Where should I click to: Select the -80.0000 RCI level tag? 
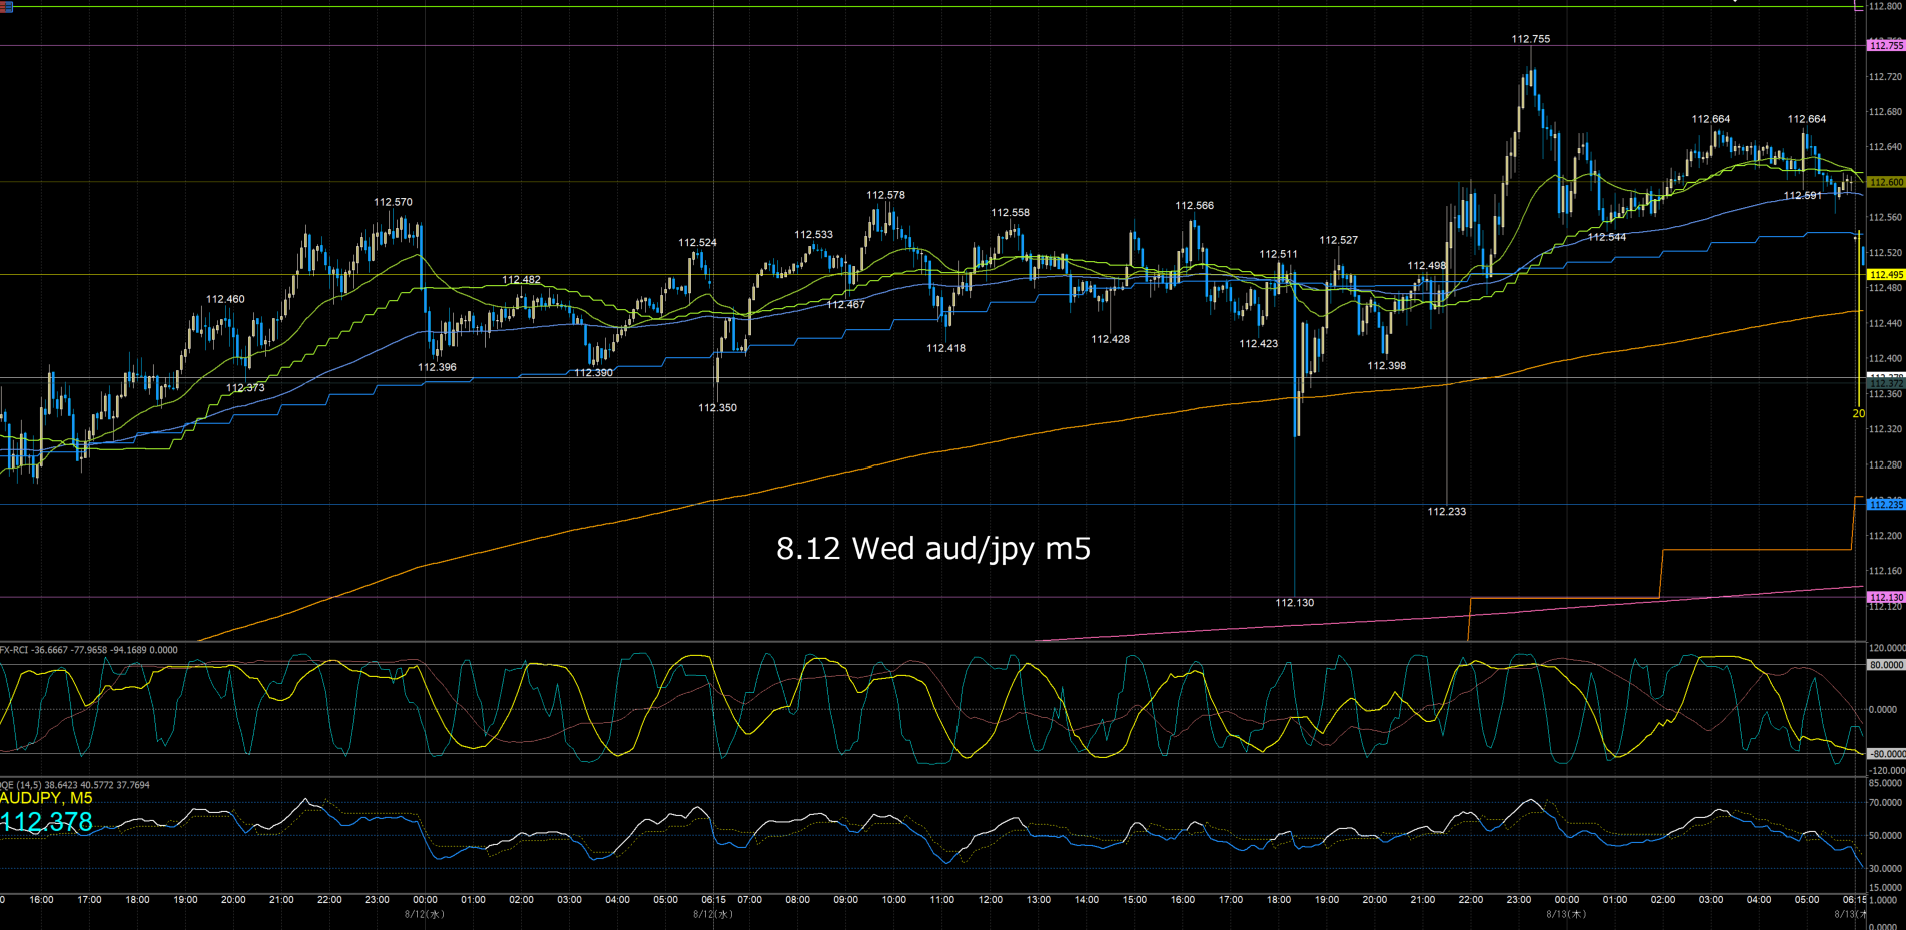(x=1886, y=754)
